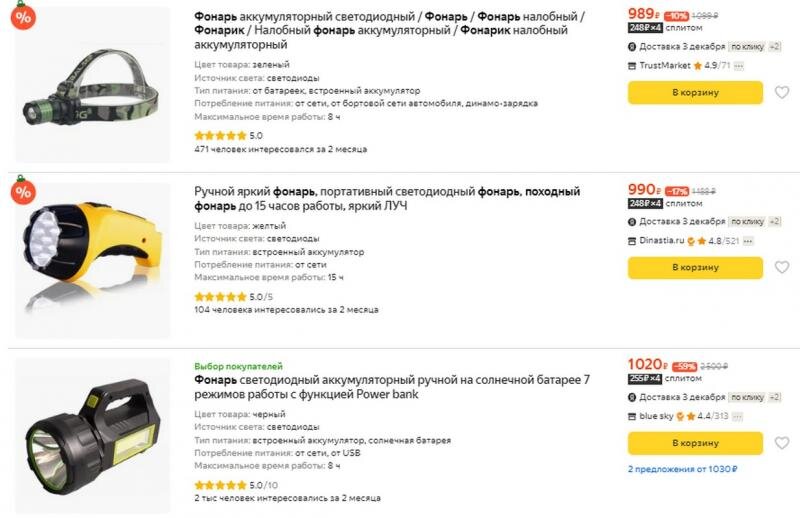Expand the "+2" delivery options for headlamp
The width and height of the screenshot is (800, 518).
coord(775,47)
